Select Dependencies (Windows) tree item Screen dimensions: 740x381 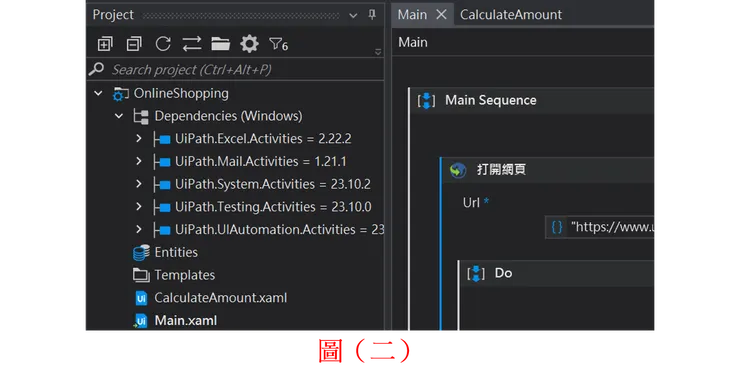(x=228, y=116)
